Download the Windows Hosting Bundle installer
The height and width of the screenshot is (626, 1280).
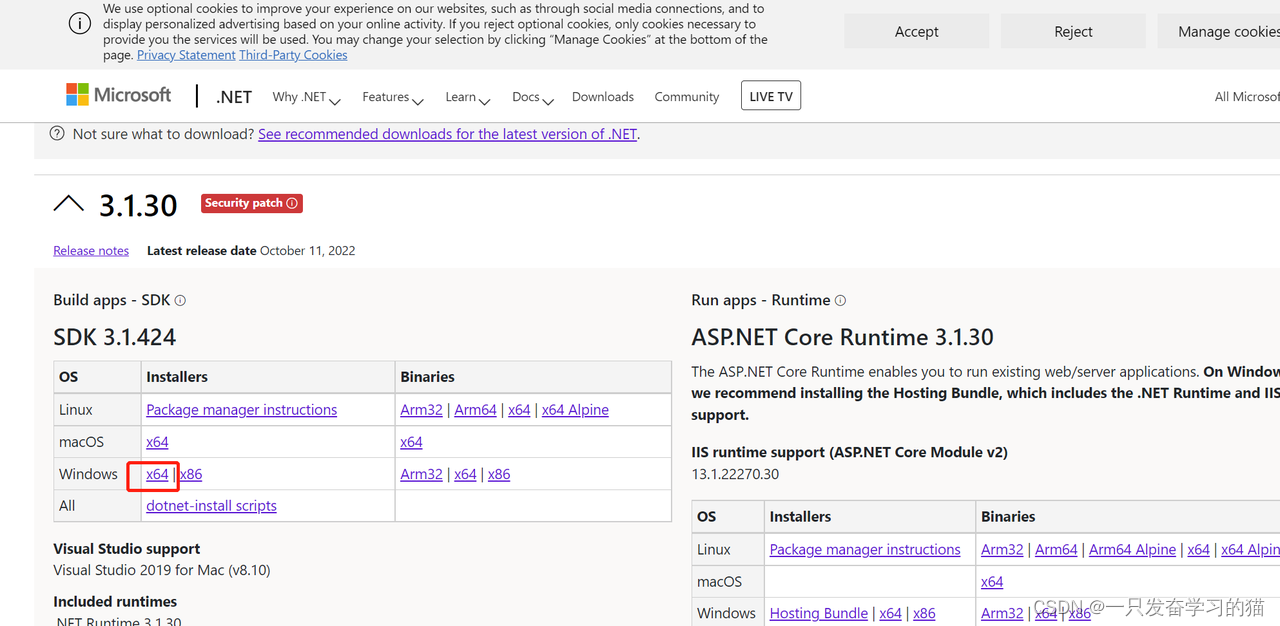[x=818, y=614]
